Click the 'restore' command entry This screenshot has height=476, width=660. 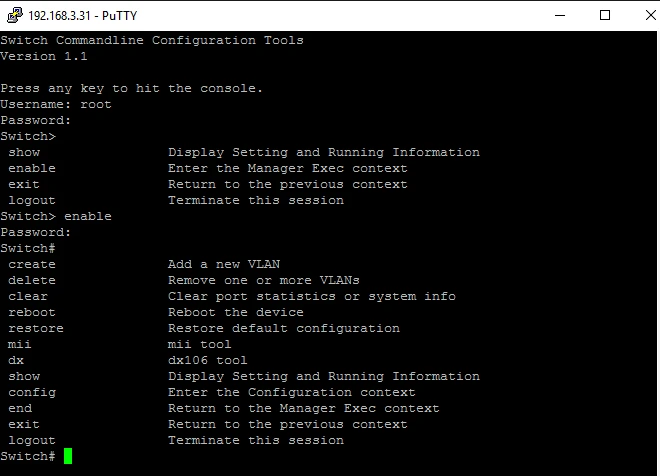click(x=36, y=328)
